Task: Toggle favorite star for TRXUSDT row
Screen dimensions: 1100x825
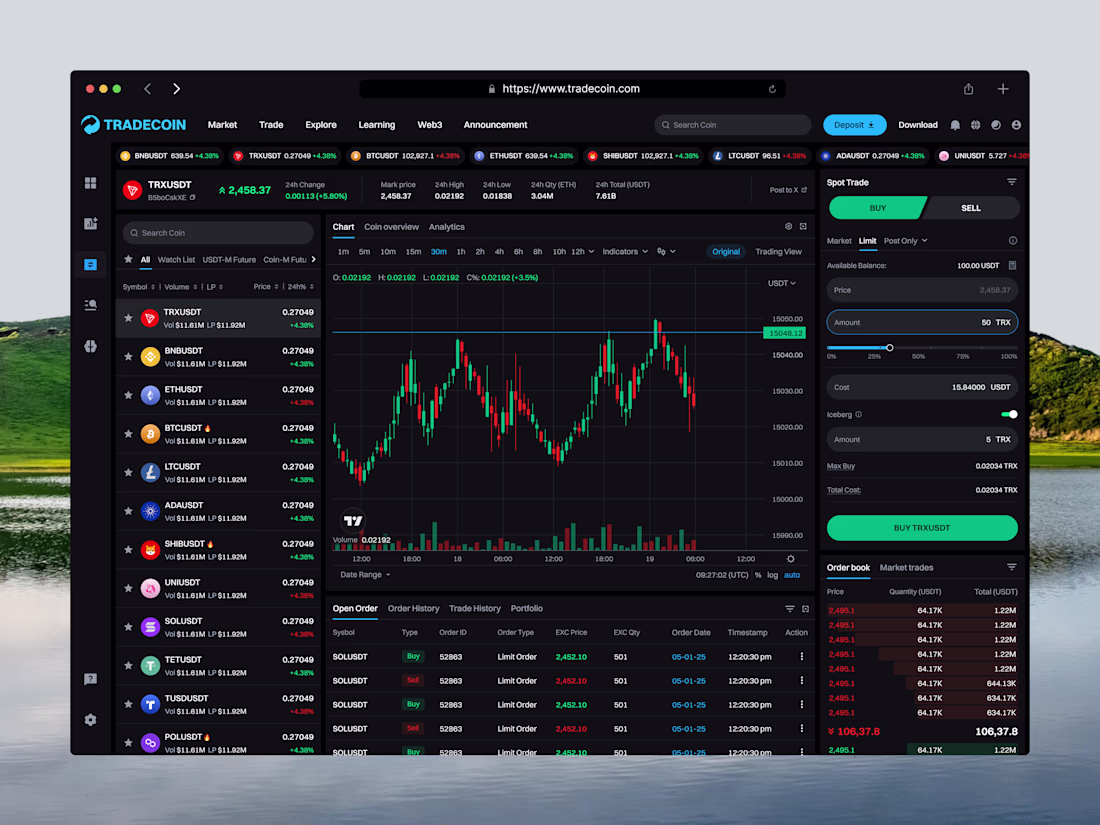Action: pos(128,318)
